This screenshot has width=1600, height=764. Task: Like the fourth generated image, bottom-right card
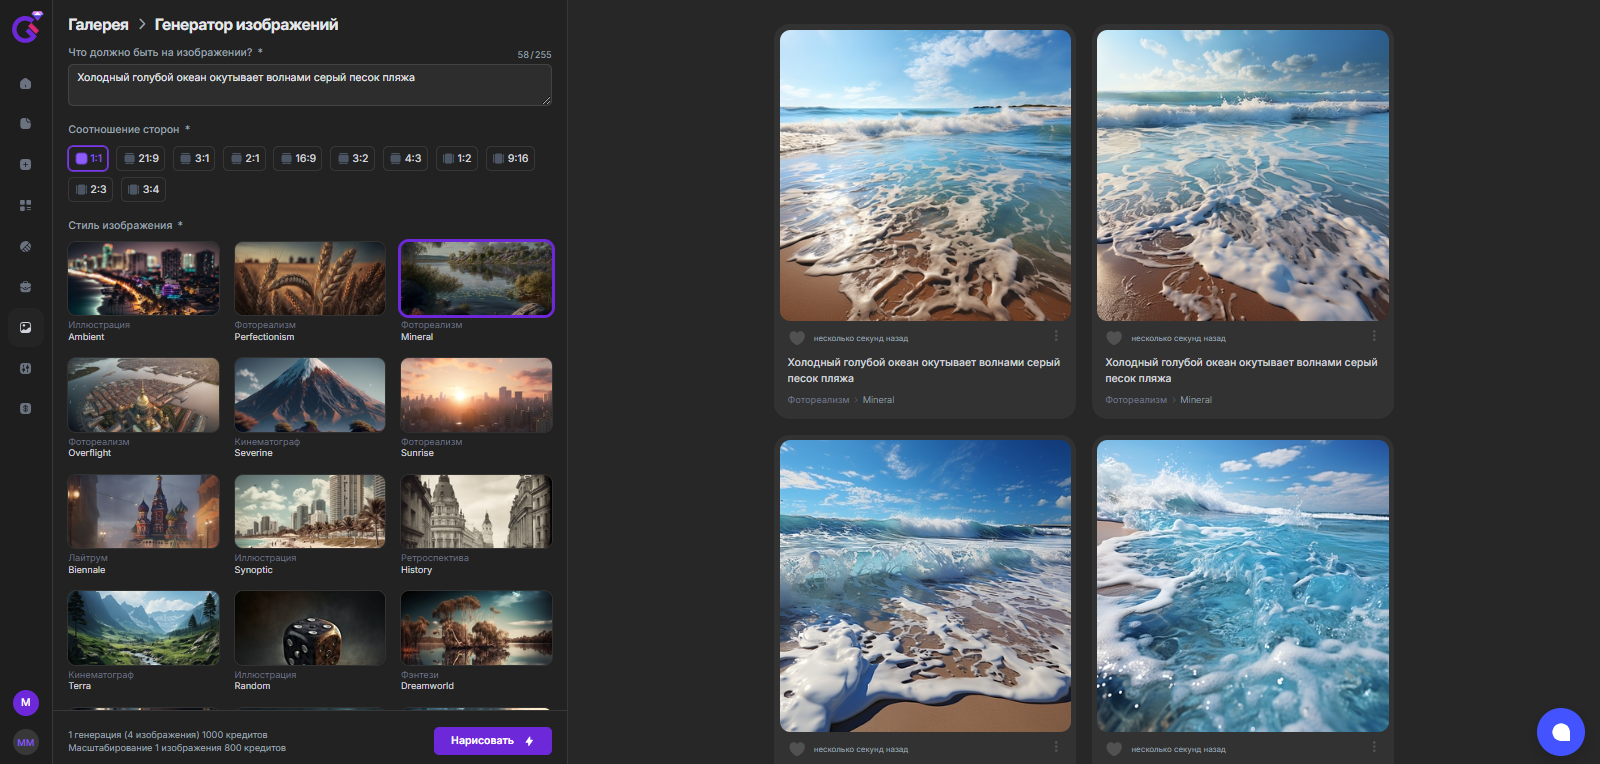coord(1114,749)
